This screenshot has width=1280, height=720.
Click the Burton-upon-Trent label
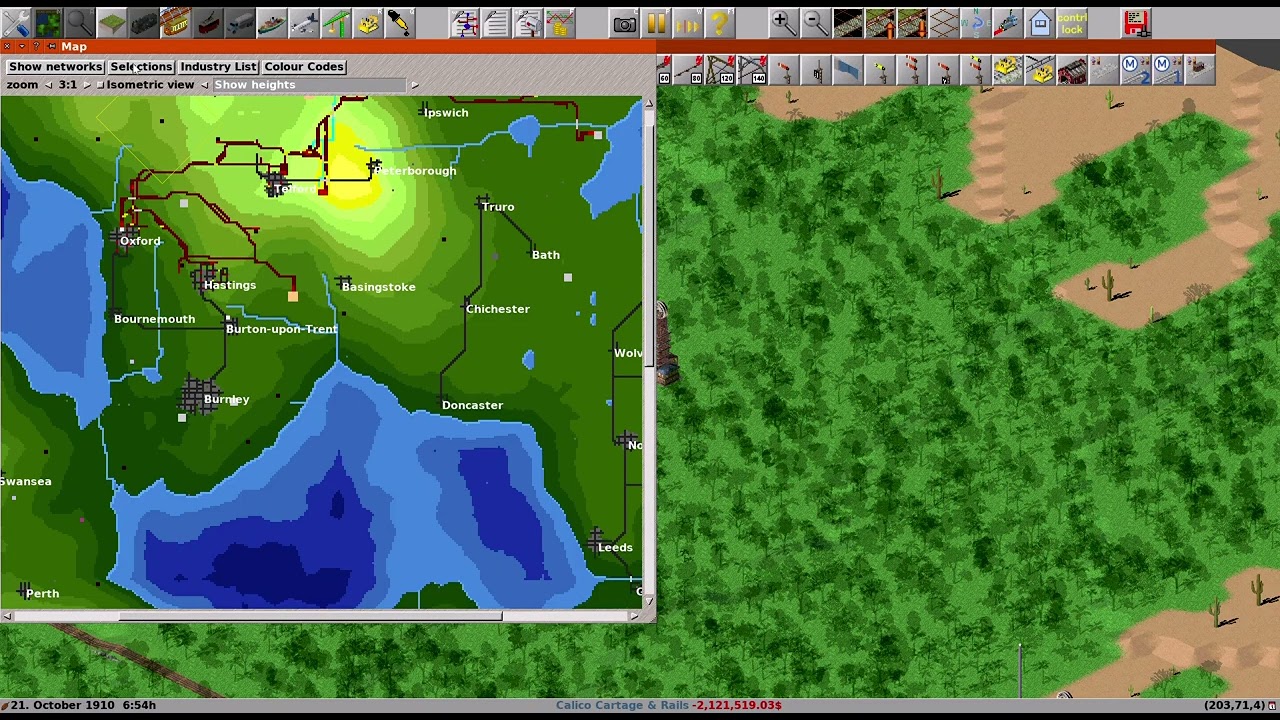281,329
